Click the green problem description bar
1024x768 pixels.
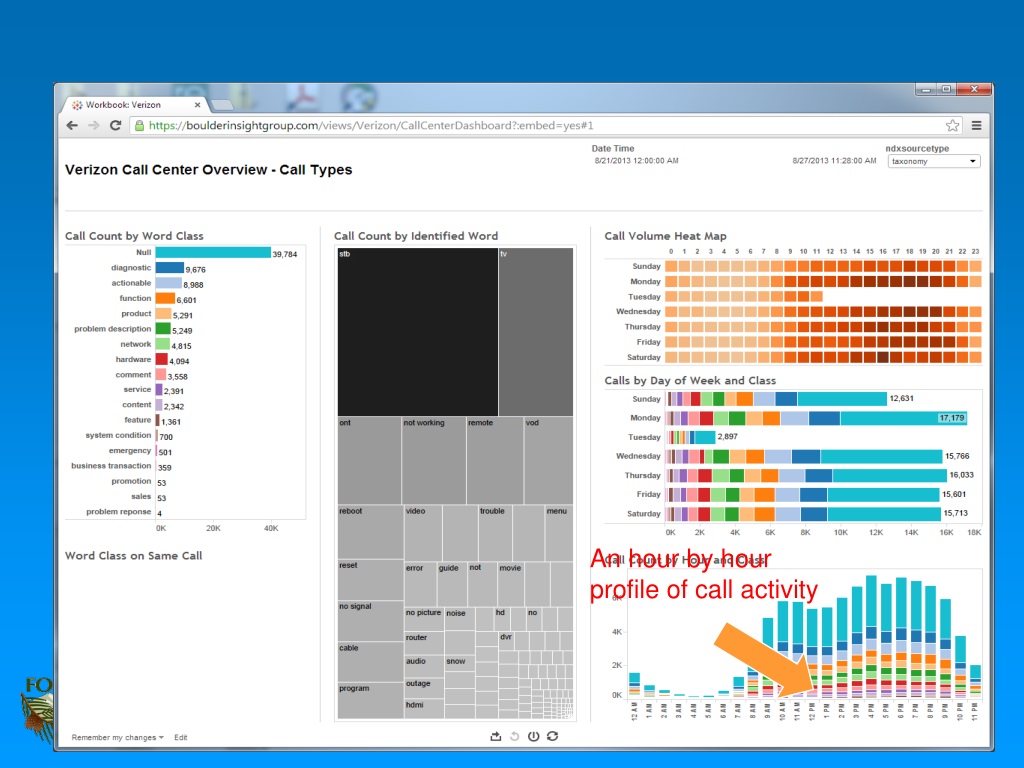(163, 329)
